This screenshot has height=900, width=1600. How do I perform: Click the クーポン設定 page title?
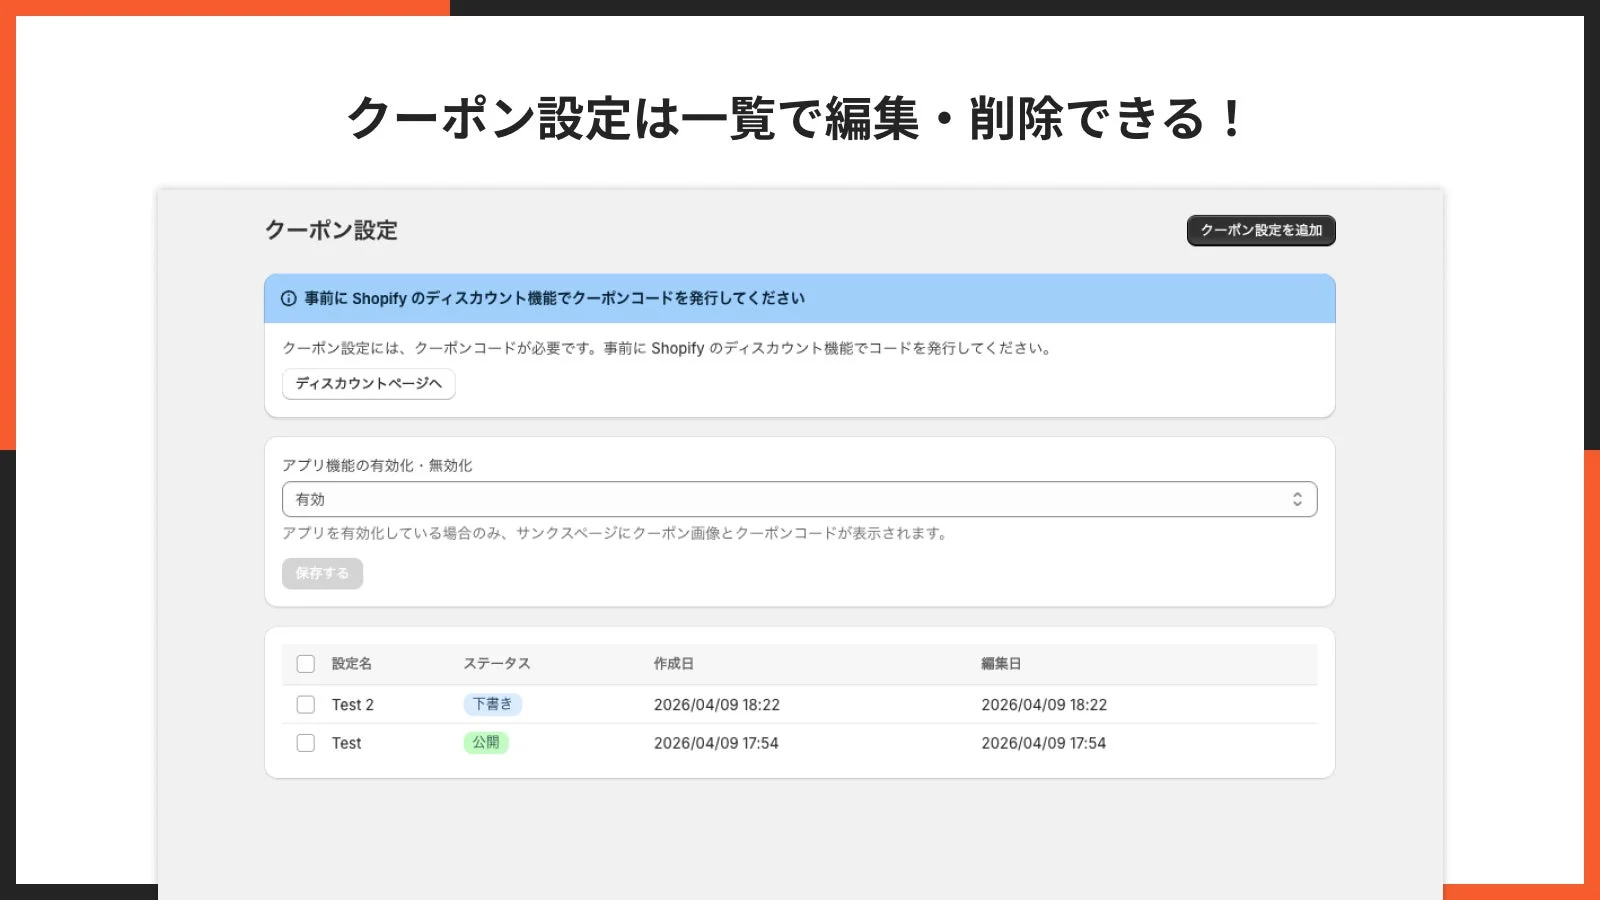point(331,230)
